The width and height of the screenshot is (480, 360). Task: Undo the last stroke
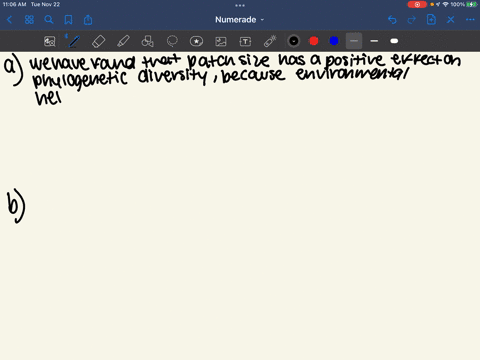[x=392, y=20]
